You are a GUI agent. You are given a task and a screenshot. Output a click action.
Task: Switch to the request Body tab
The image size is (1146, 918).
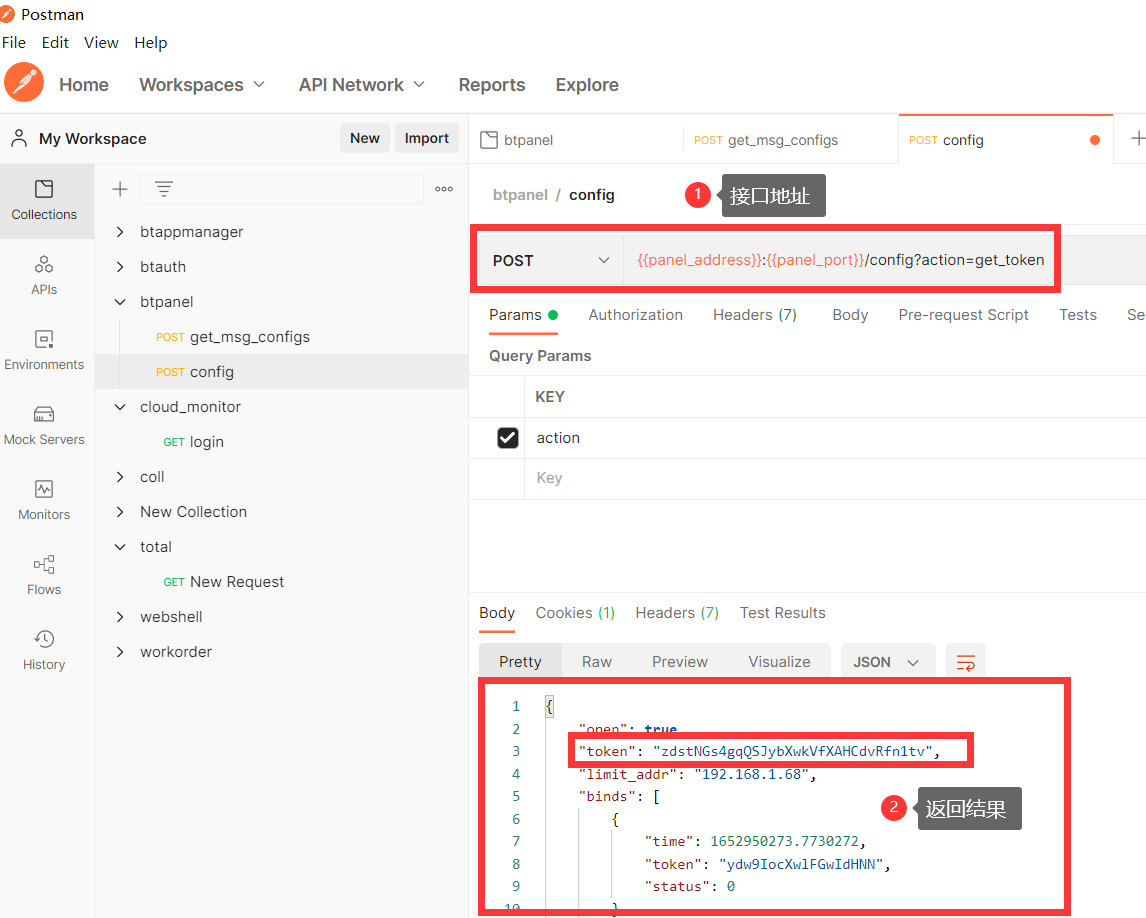click(850, 315)
